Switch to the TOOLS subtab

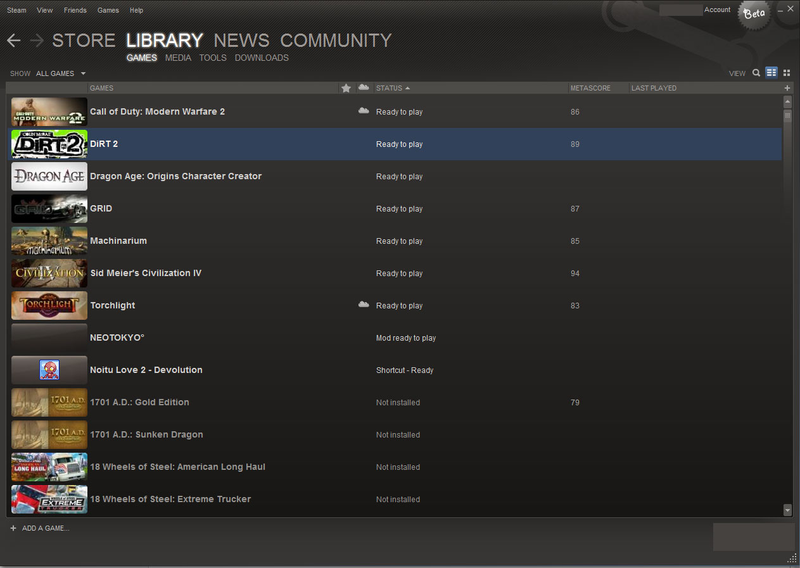click(x=213, y=58)
